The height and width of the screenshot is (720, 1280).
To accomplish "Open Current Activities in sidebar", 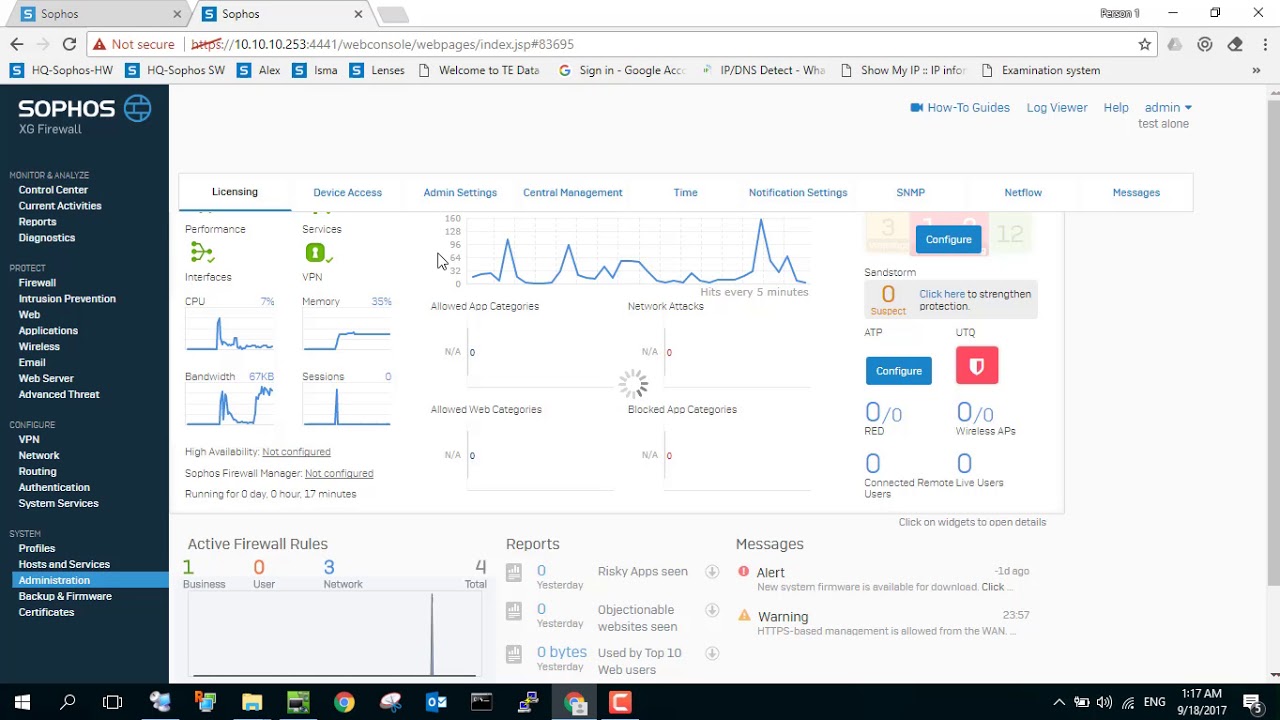I will click(60, 206).
